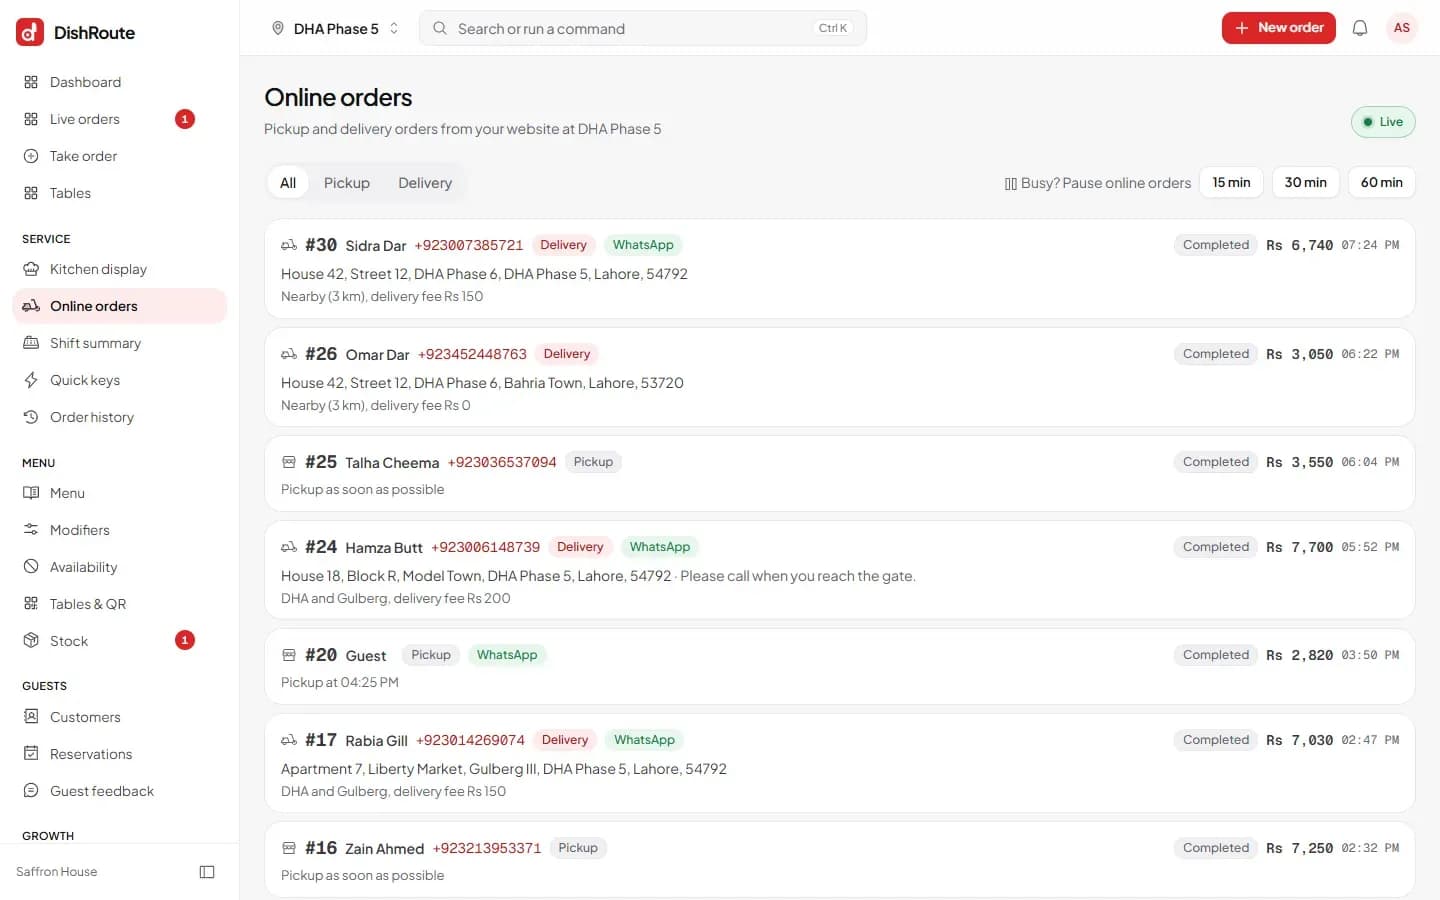Open Dashboard from sidebar

tap(120, 82)
